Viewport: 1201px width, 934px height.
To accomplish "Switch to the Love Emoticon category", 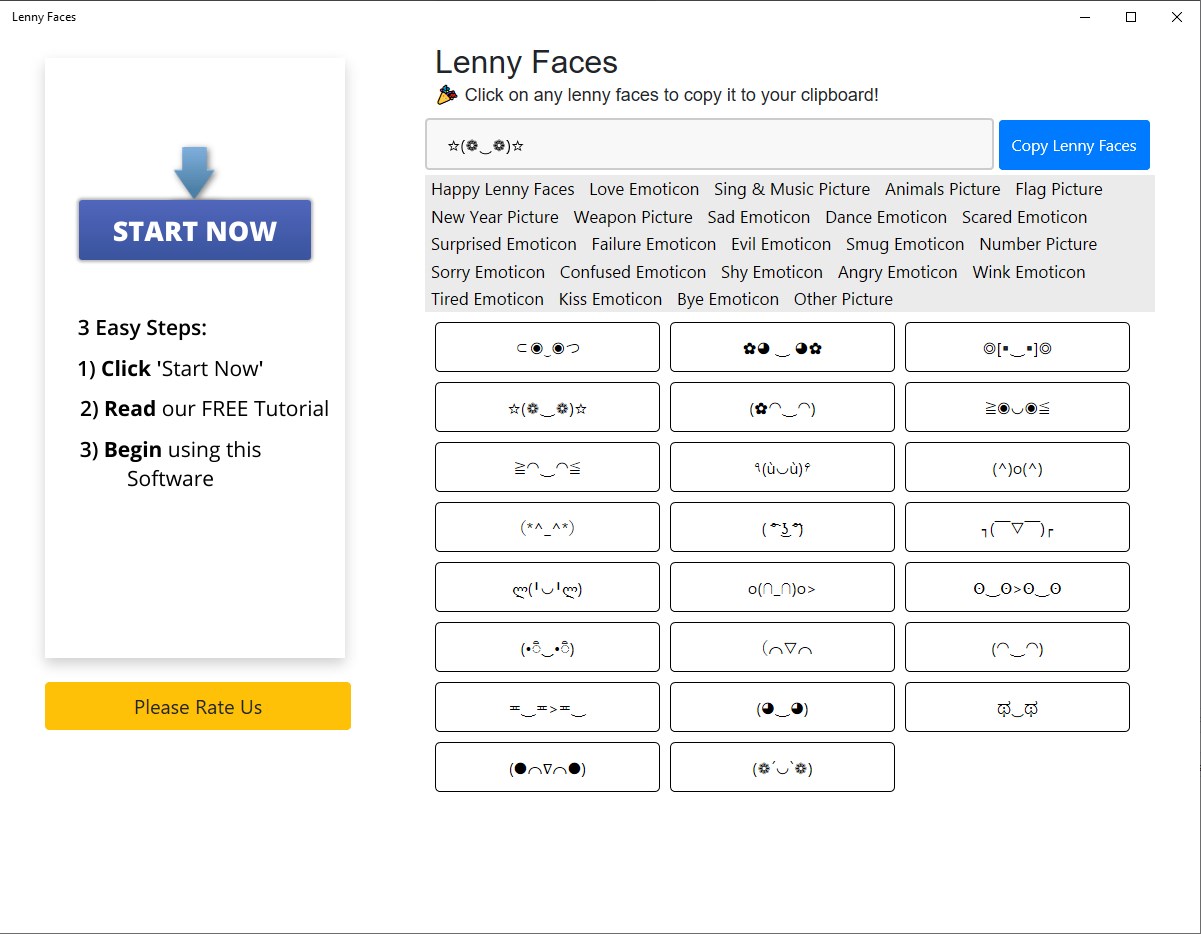I will pyautogui.click(x=644, y=189).
